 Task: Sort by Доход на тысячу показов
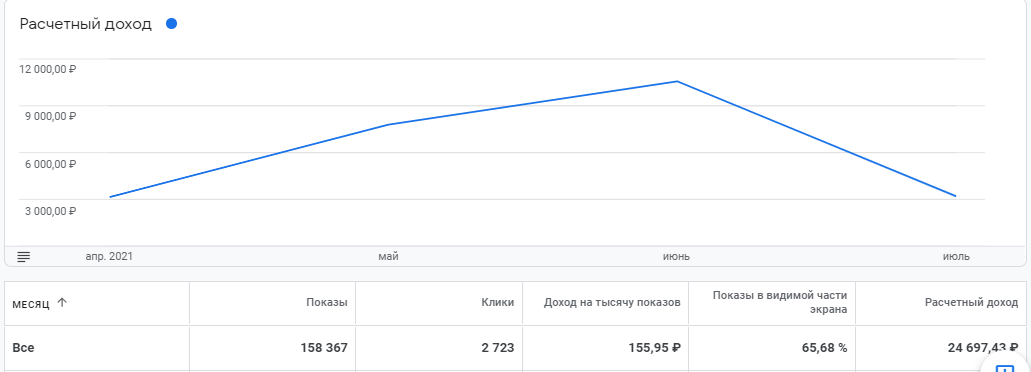point(611,303)
